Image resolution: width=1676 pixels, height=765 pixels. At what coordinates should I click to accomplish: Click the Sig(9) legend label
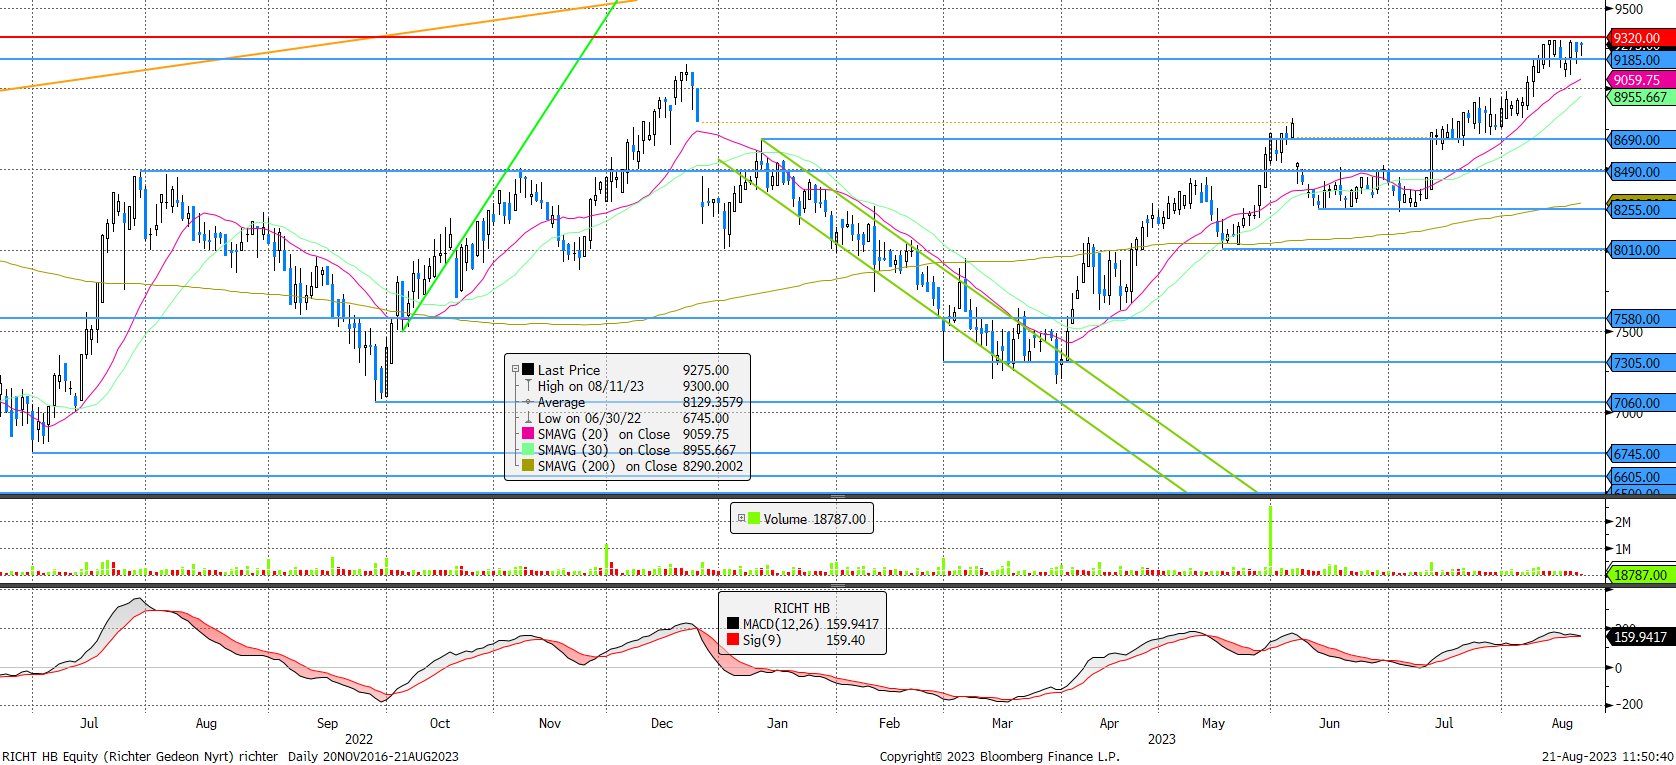(762, 639)
